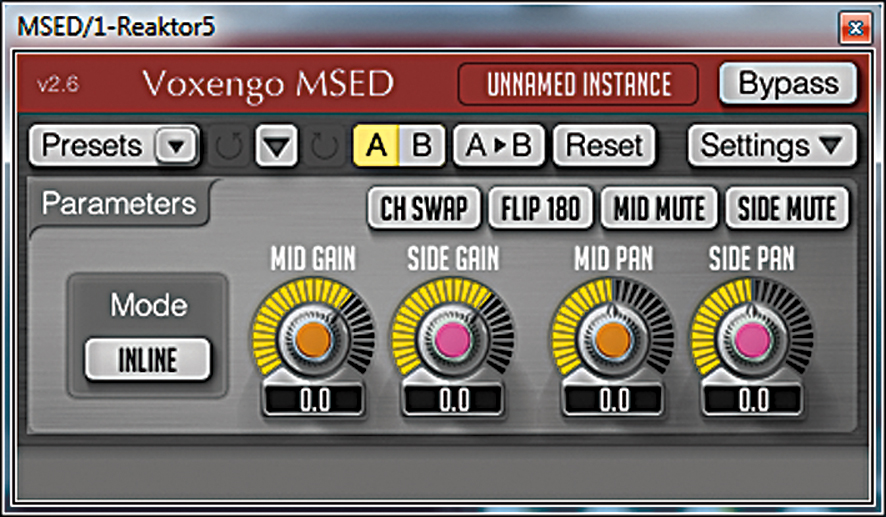Open the INLINE mode selector
Screen dimensions: 886x517
[147, 360]
